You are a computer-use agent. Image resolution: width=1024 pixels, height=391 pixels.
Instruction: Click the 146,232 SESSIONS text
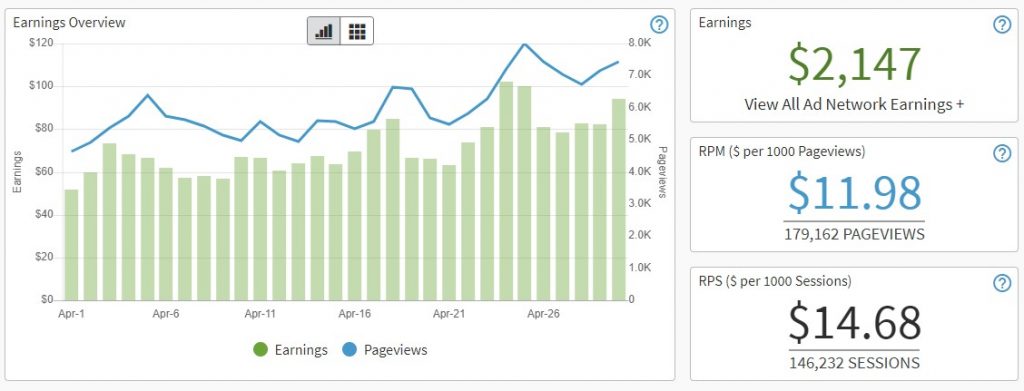(854, 363)
